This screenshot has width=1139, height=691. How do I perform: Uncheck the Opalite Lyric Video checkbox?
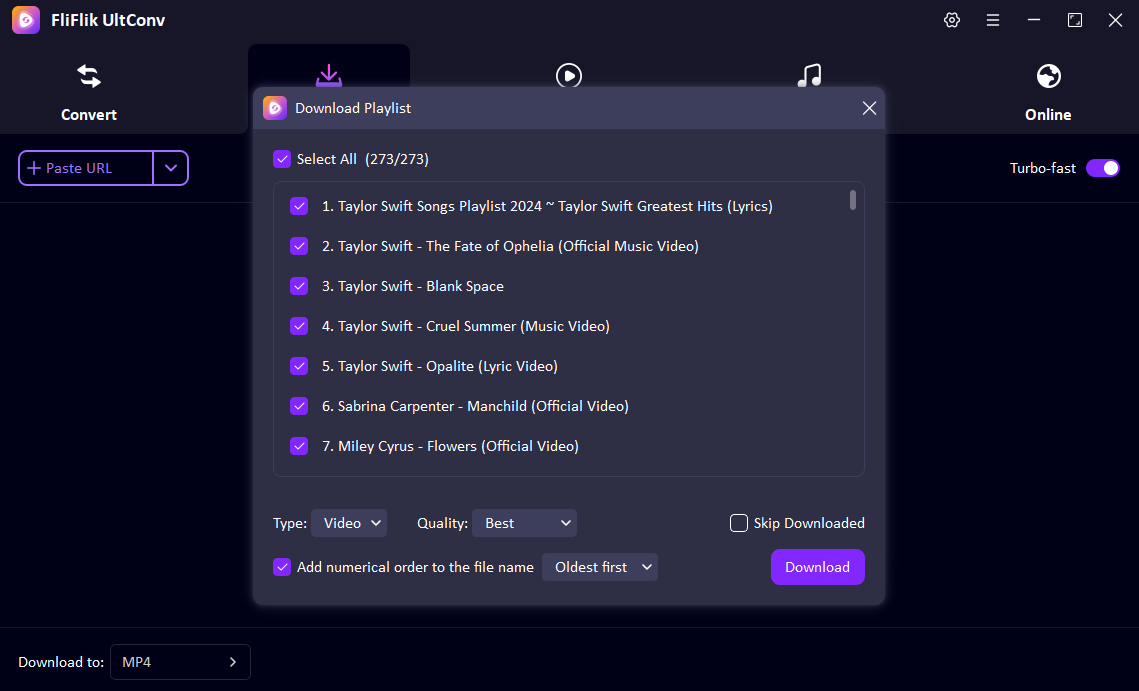299,366
